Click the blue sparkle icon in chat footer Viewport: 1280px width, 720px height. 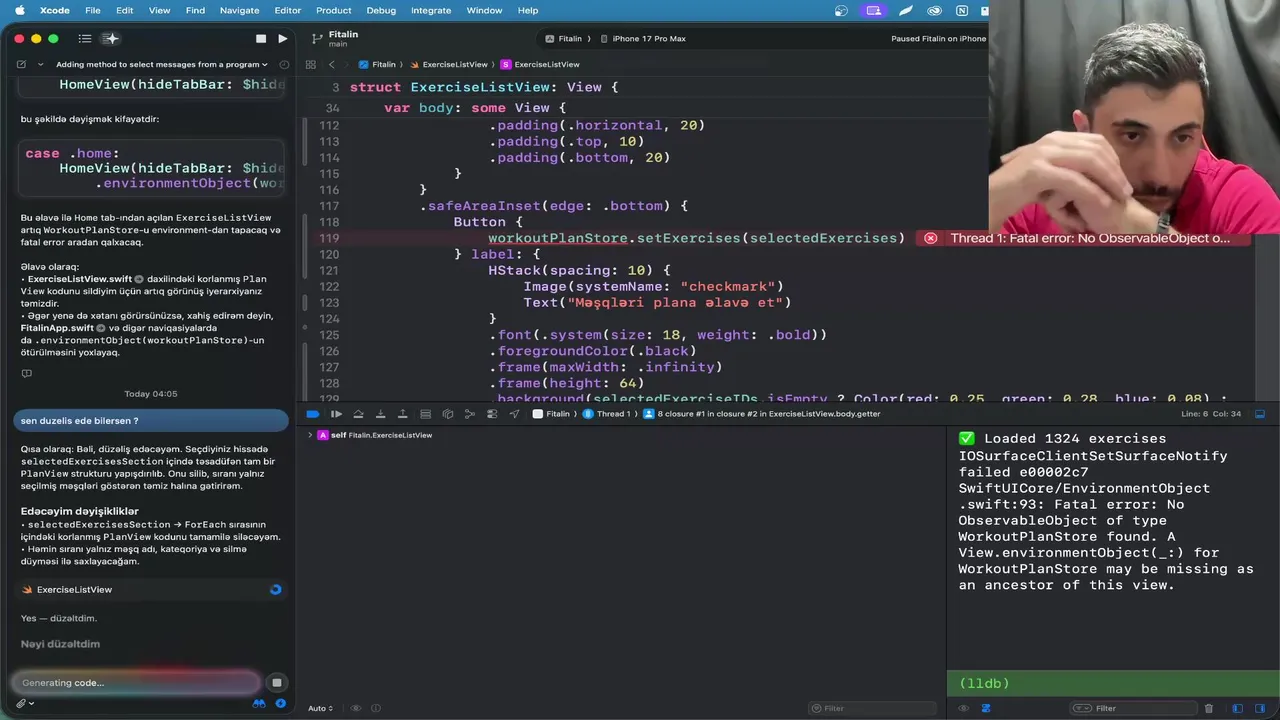[281, 704]
